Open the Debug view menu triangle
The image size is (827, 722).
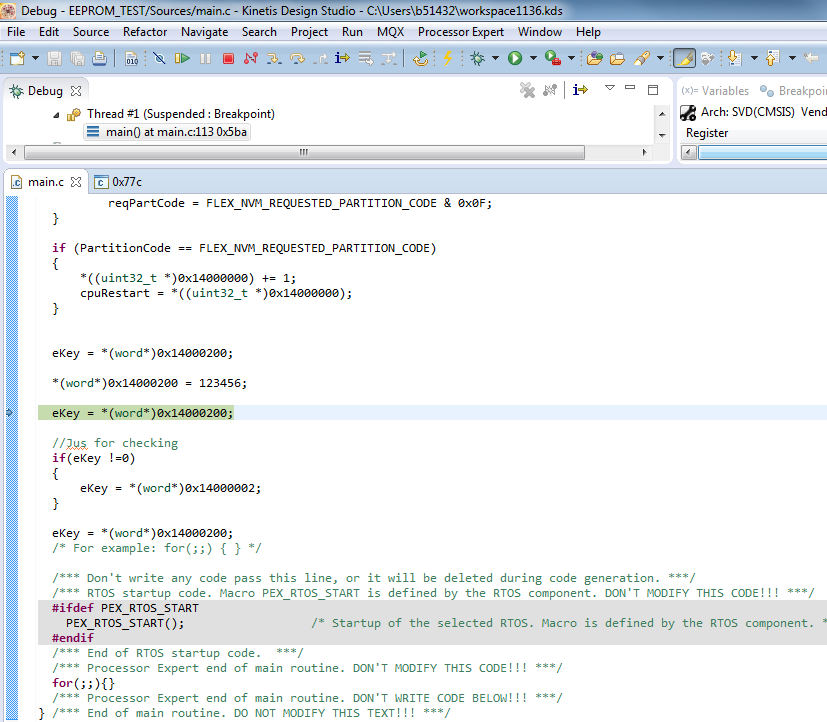(x=610, y=88)
